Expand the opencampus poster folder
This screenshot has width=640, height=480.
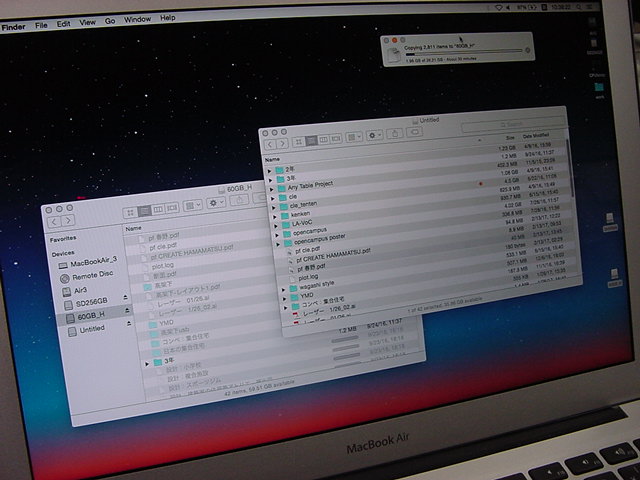click(279, 244)
